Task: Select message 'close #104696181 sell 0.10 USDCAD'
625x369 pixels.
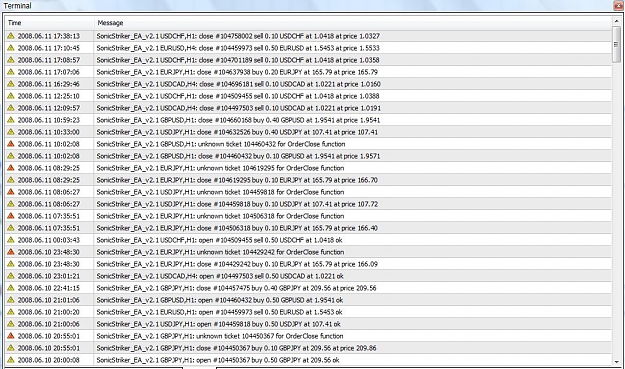Action: tap(238, 84)
